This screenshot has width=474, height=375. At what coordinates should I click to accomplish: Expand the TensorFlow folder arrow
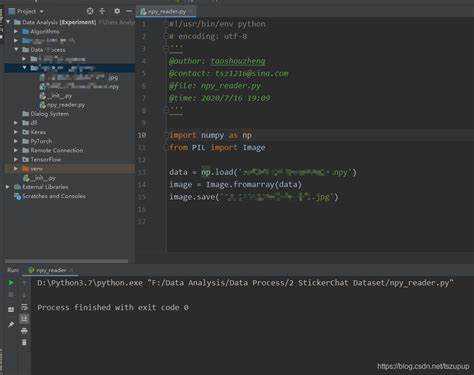16,159
